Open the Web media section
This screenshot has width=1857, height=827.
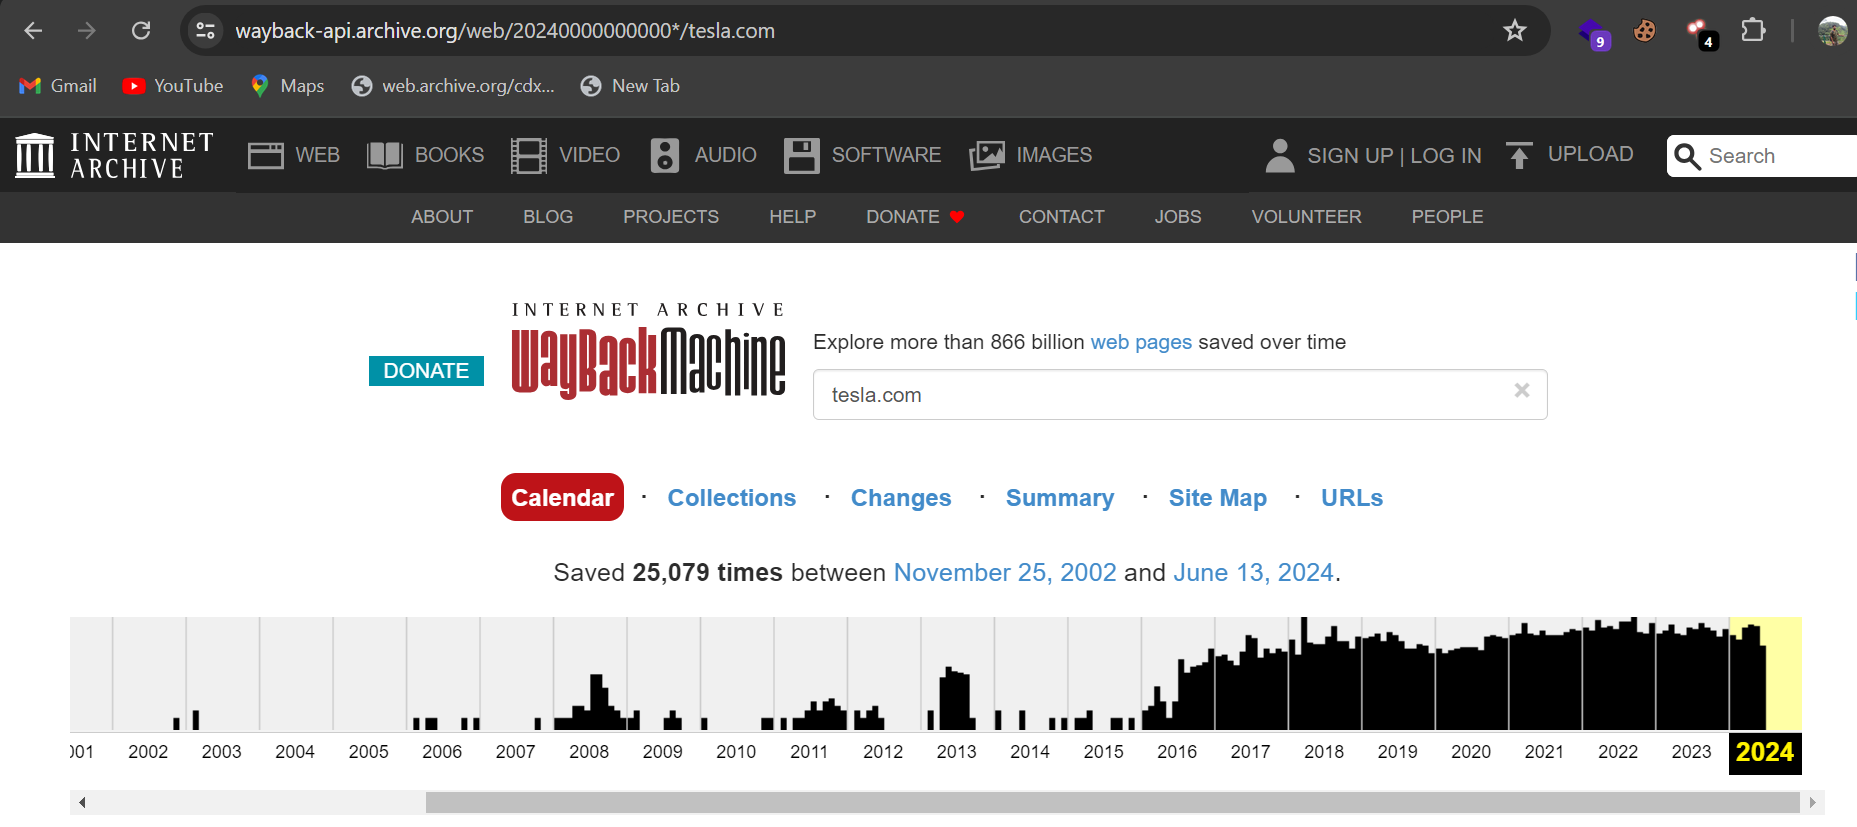(x=294, y=155)
